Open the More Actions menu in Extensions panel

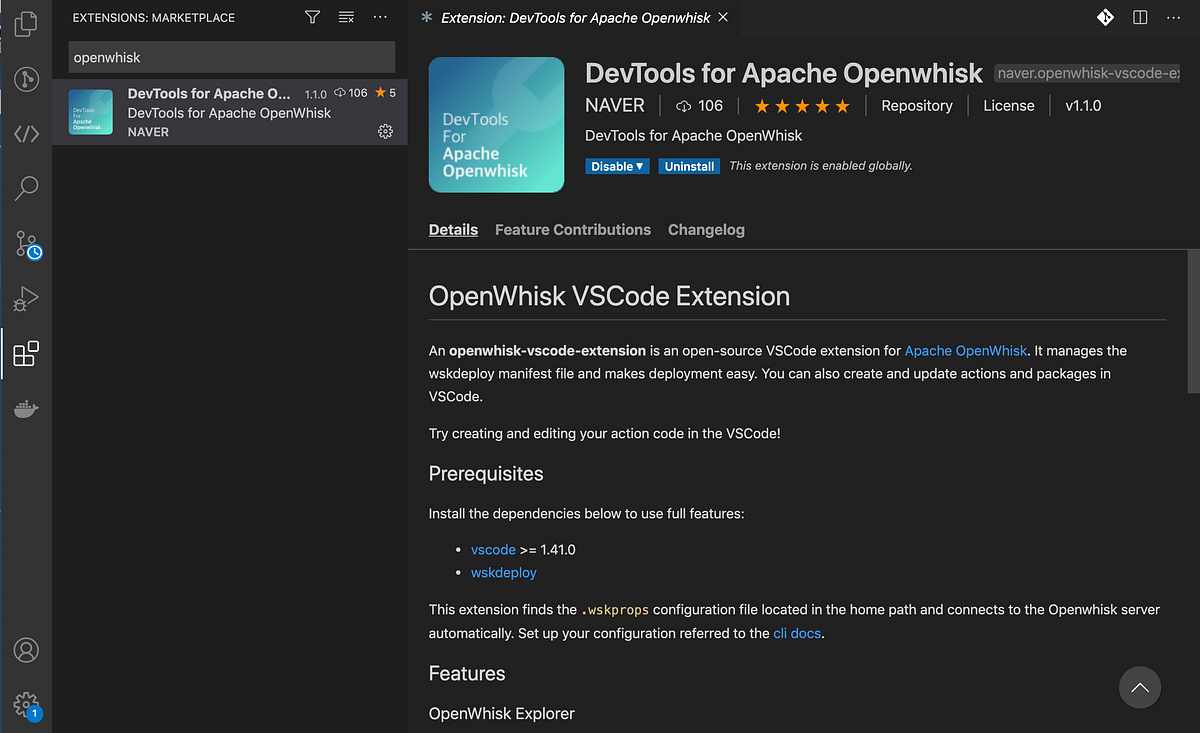(x=379, y=17)
